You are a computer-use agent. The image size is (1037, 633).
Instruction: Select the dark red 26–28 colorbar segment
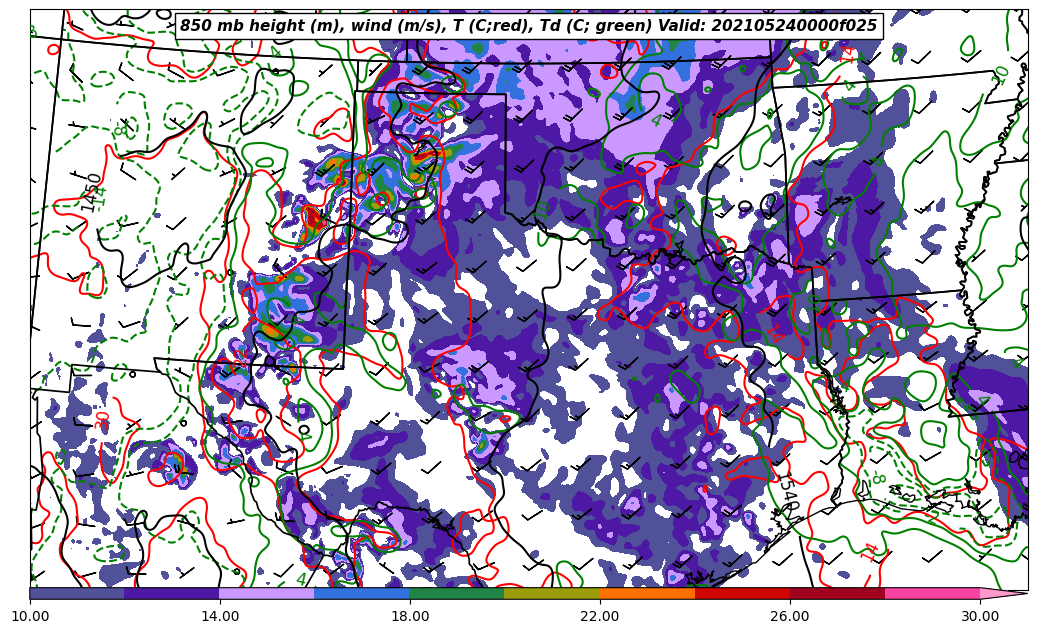click(837, 593)
